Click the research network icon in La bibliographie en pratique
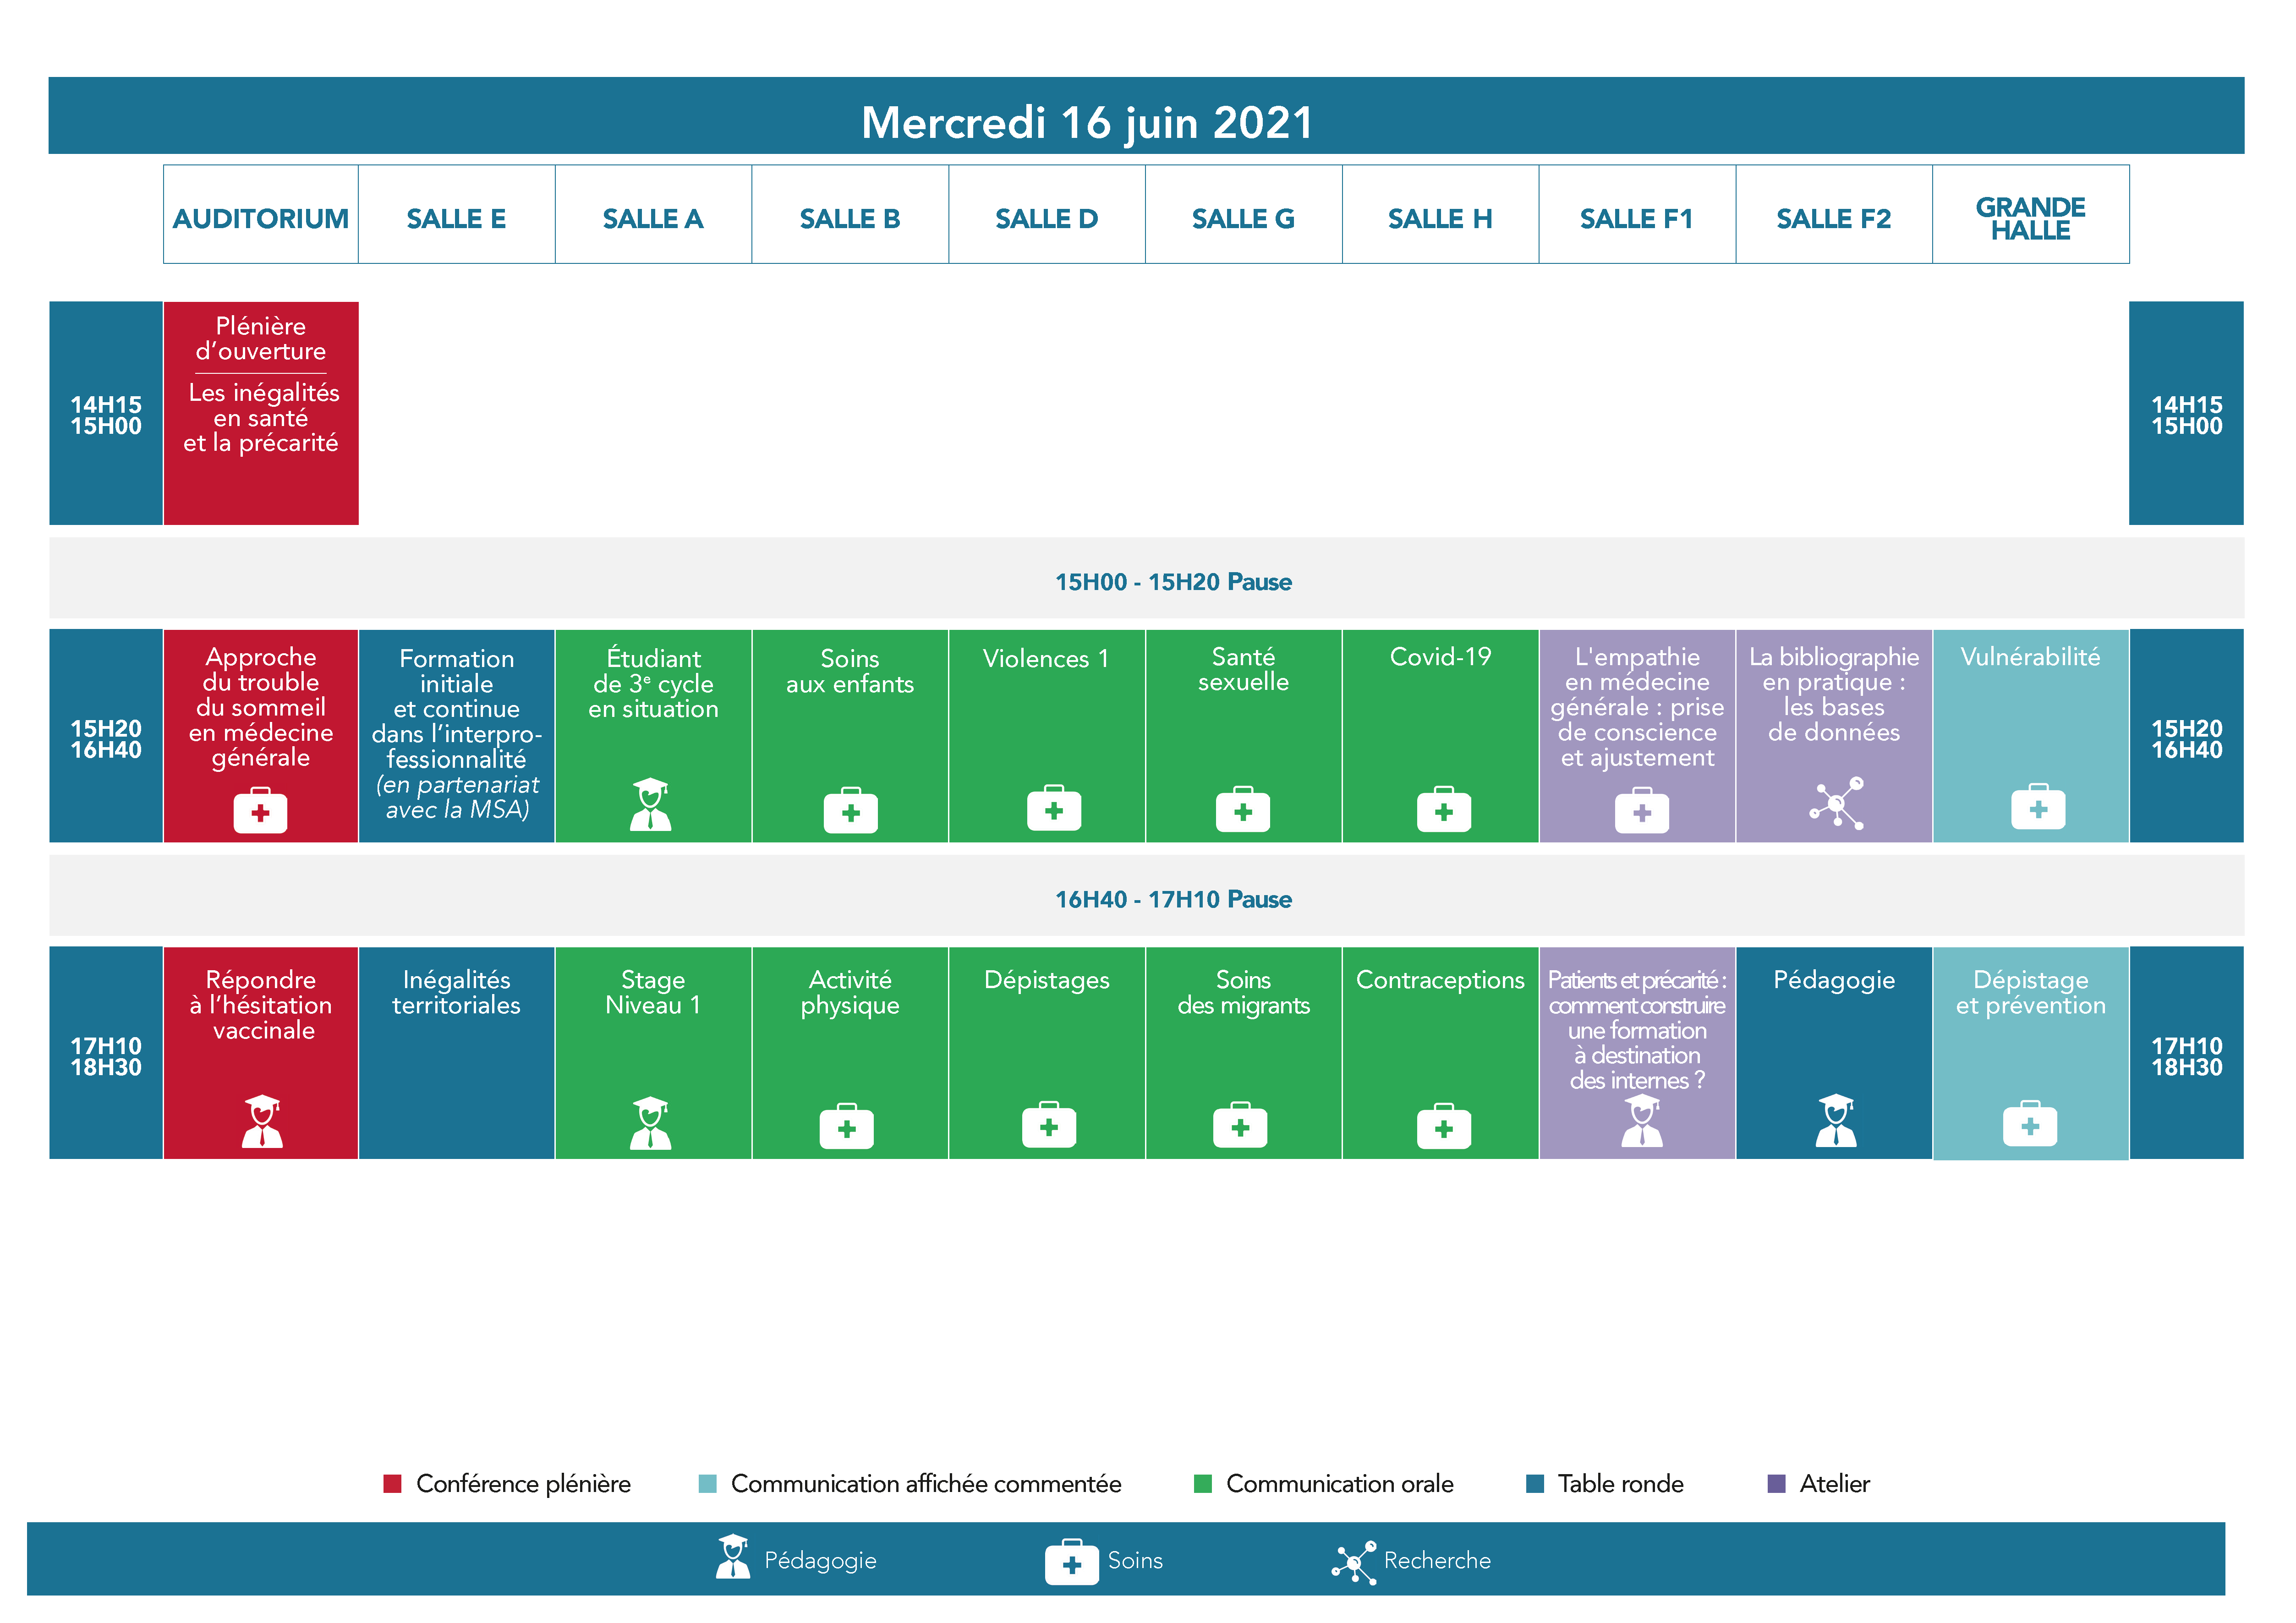 (x=1837, y=803)
